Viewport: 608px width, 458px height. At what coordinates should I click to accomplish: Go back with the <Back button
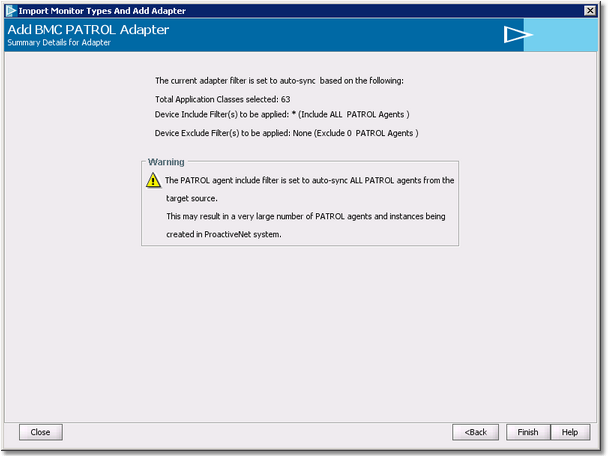[476, 432]
